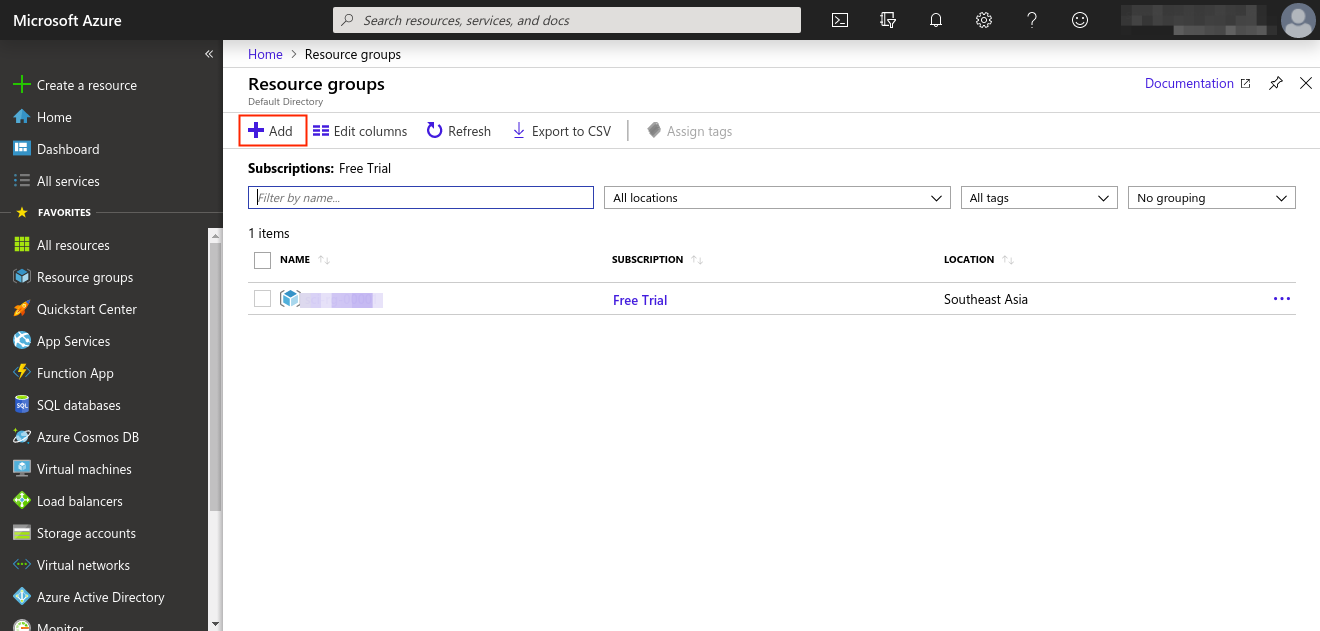This screenshot has width=1320, height=631.
Task: Tick the select-all checkbox in the table header
Action: coord(263,260)
